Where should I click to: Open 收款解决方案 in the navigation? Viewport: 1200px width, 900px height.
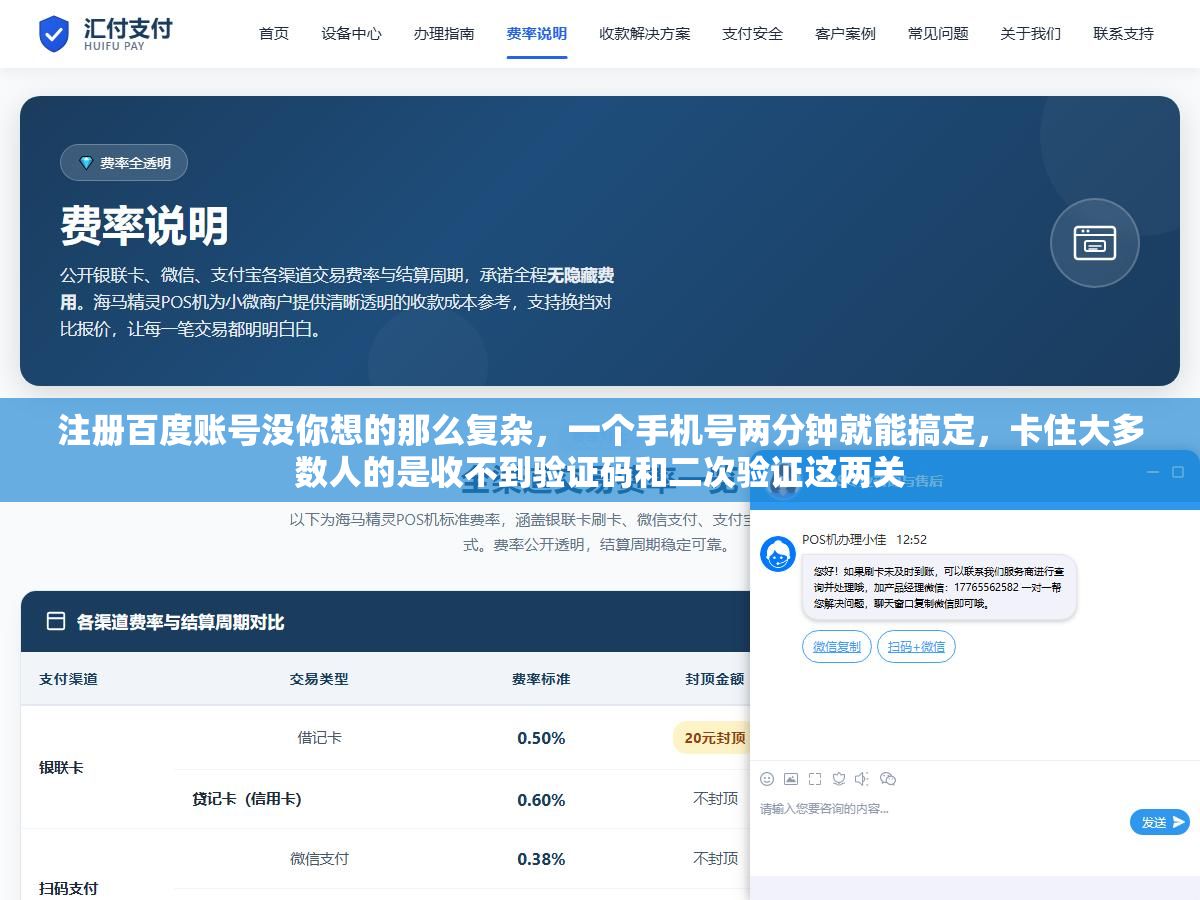645,33
